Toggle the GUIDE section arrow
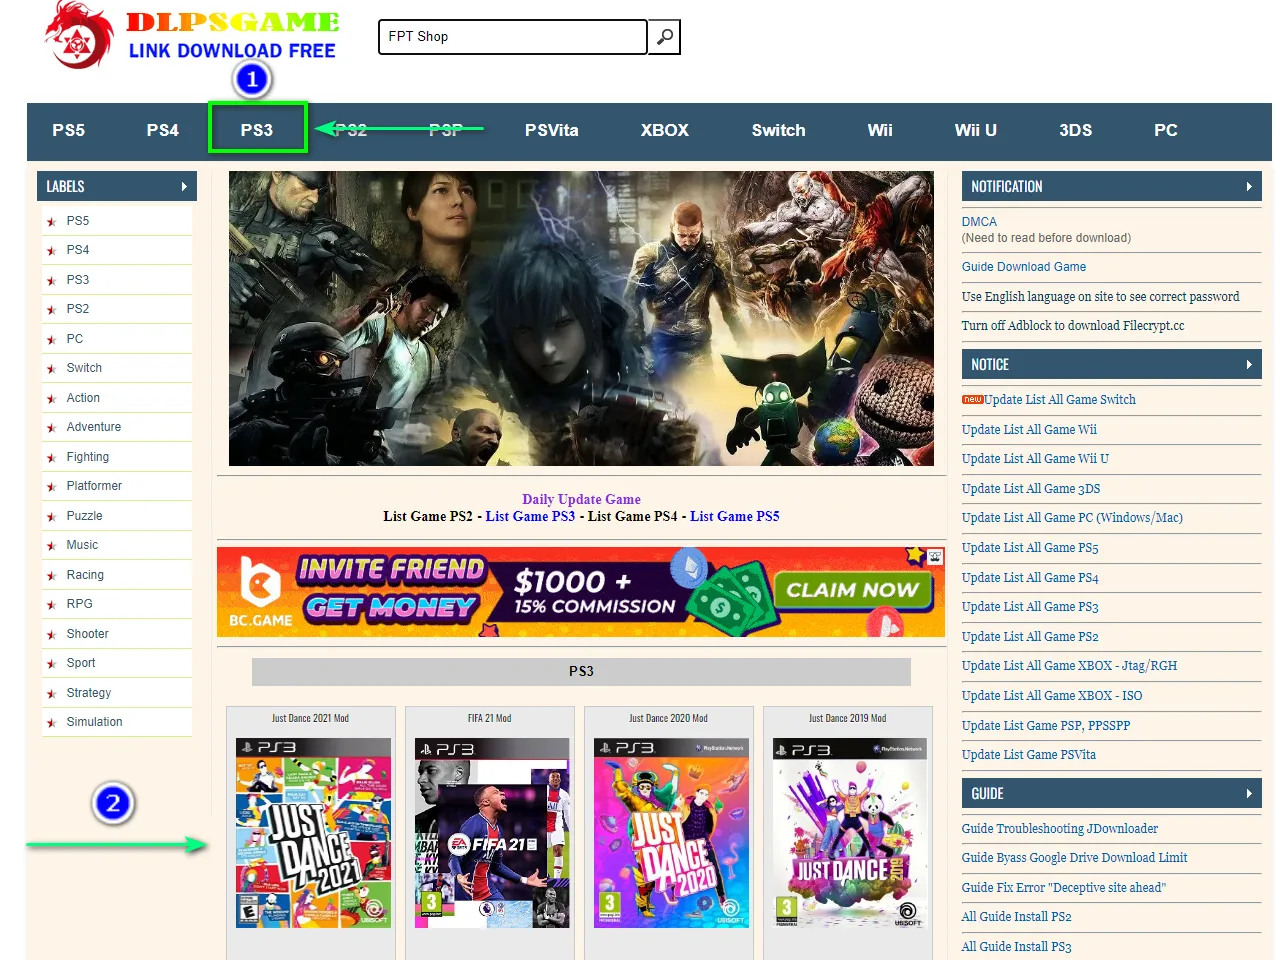 [x=1249, y=794]
